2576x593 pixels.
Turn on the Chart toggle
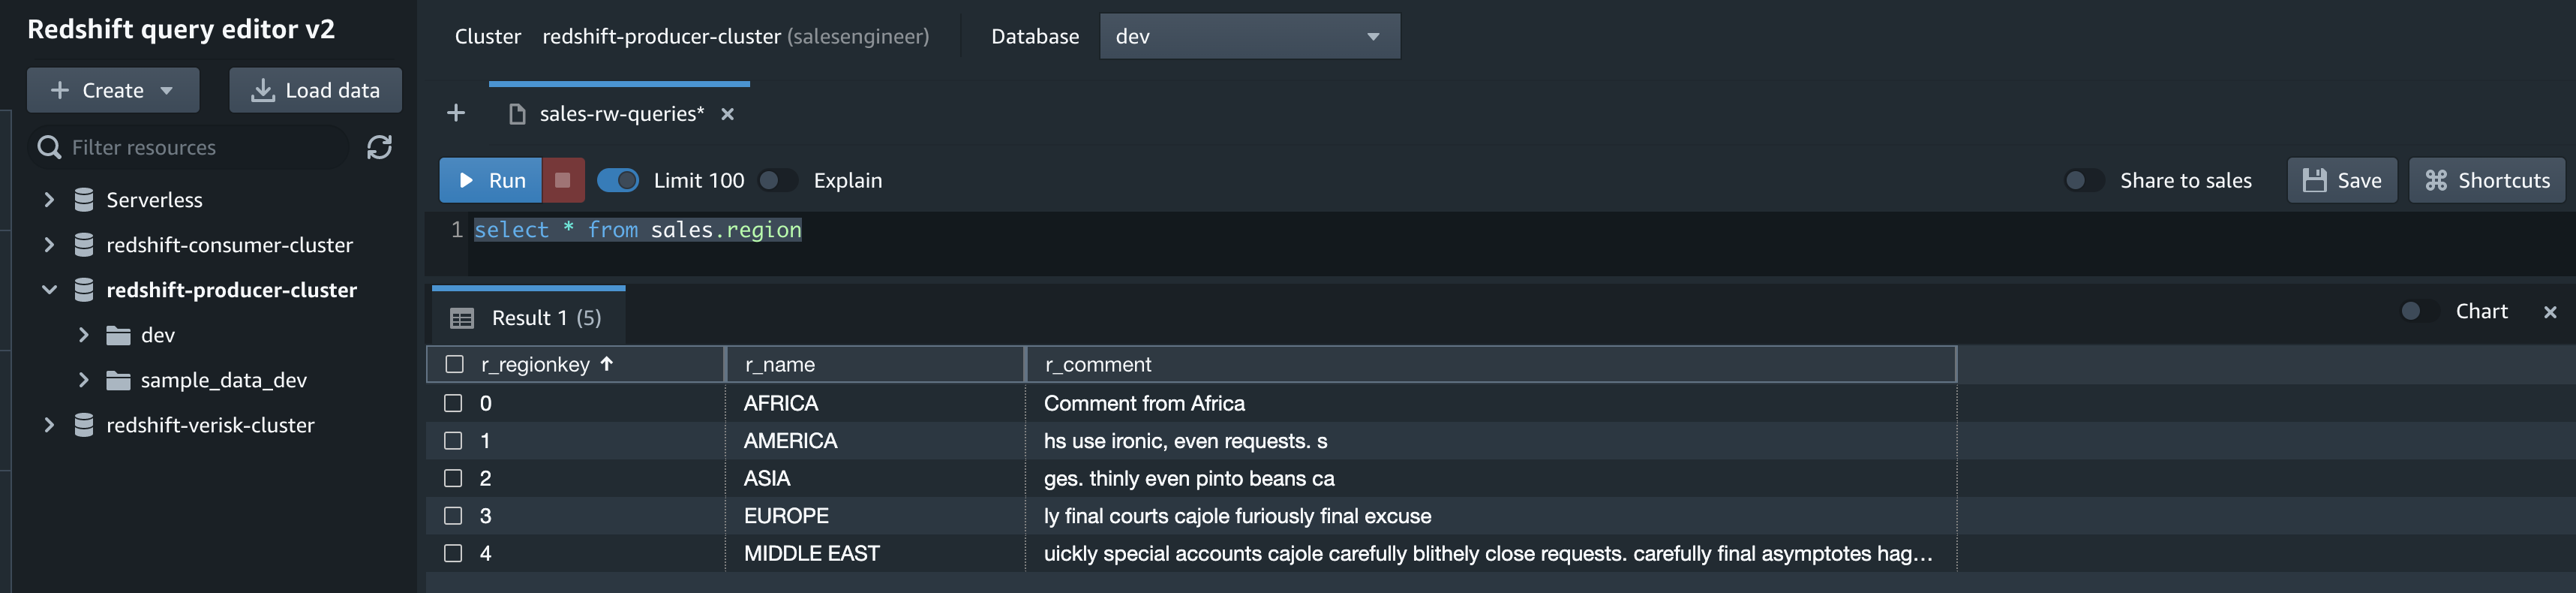click(x=2417, y=311)
